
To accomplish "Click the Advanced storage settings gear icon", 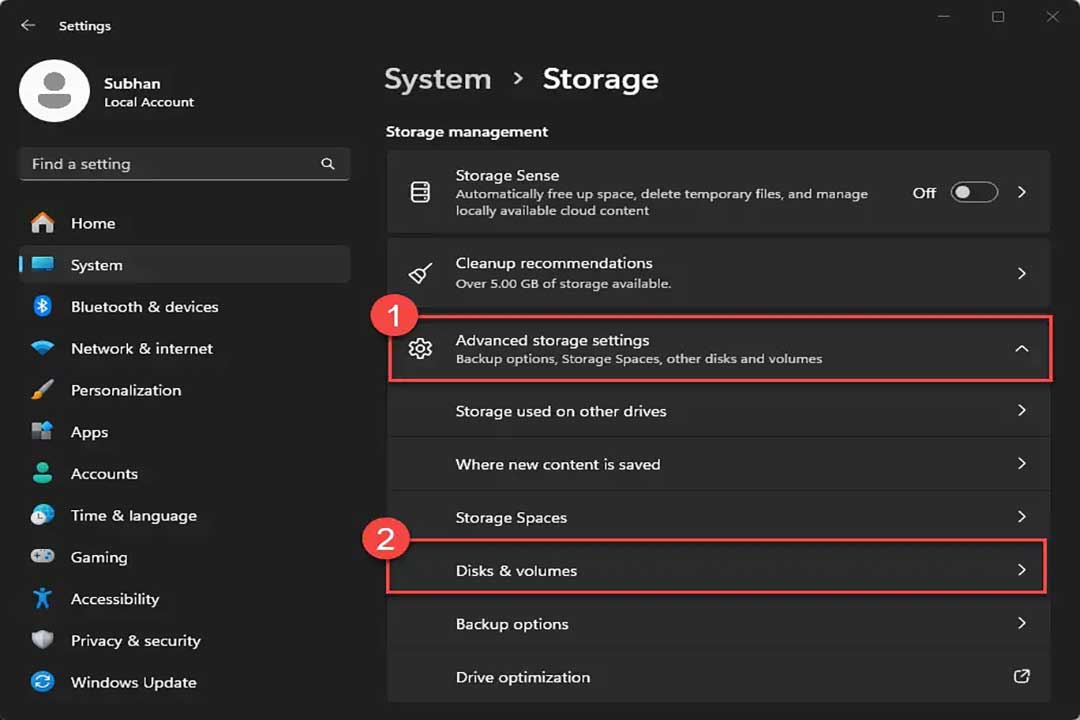I will click(420, 349).
